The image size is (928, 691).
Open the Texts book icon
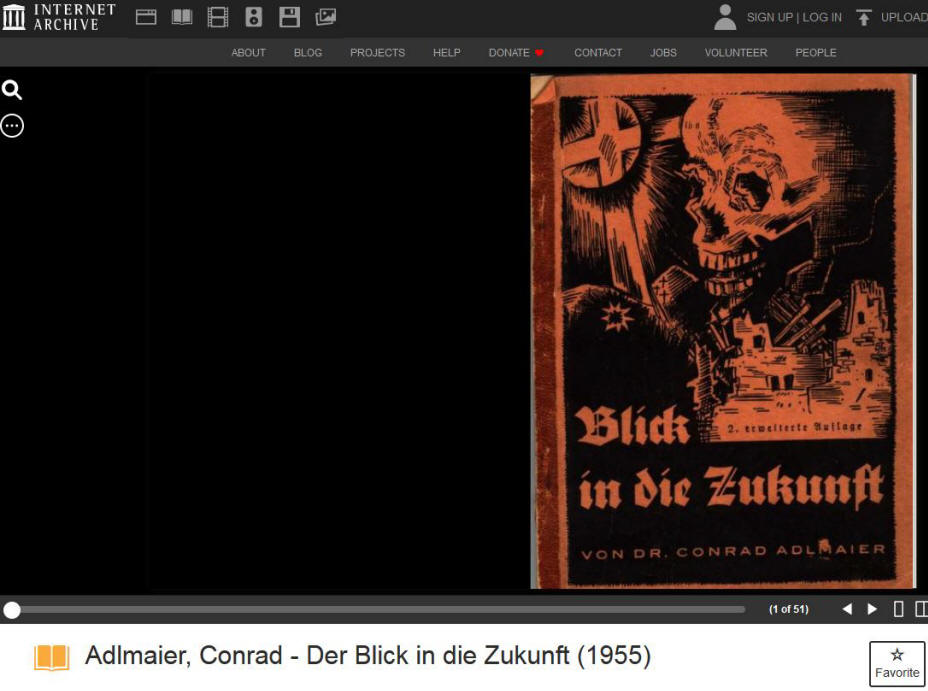click(182, 17)
